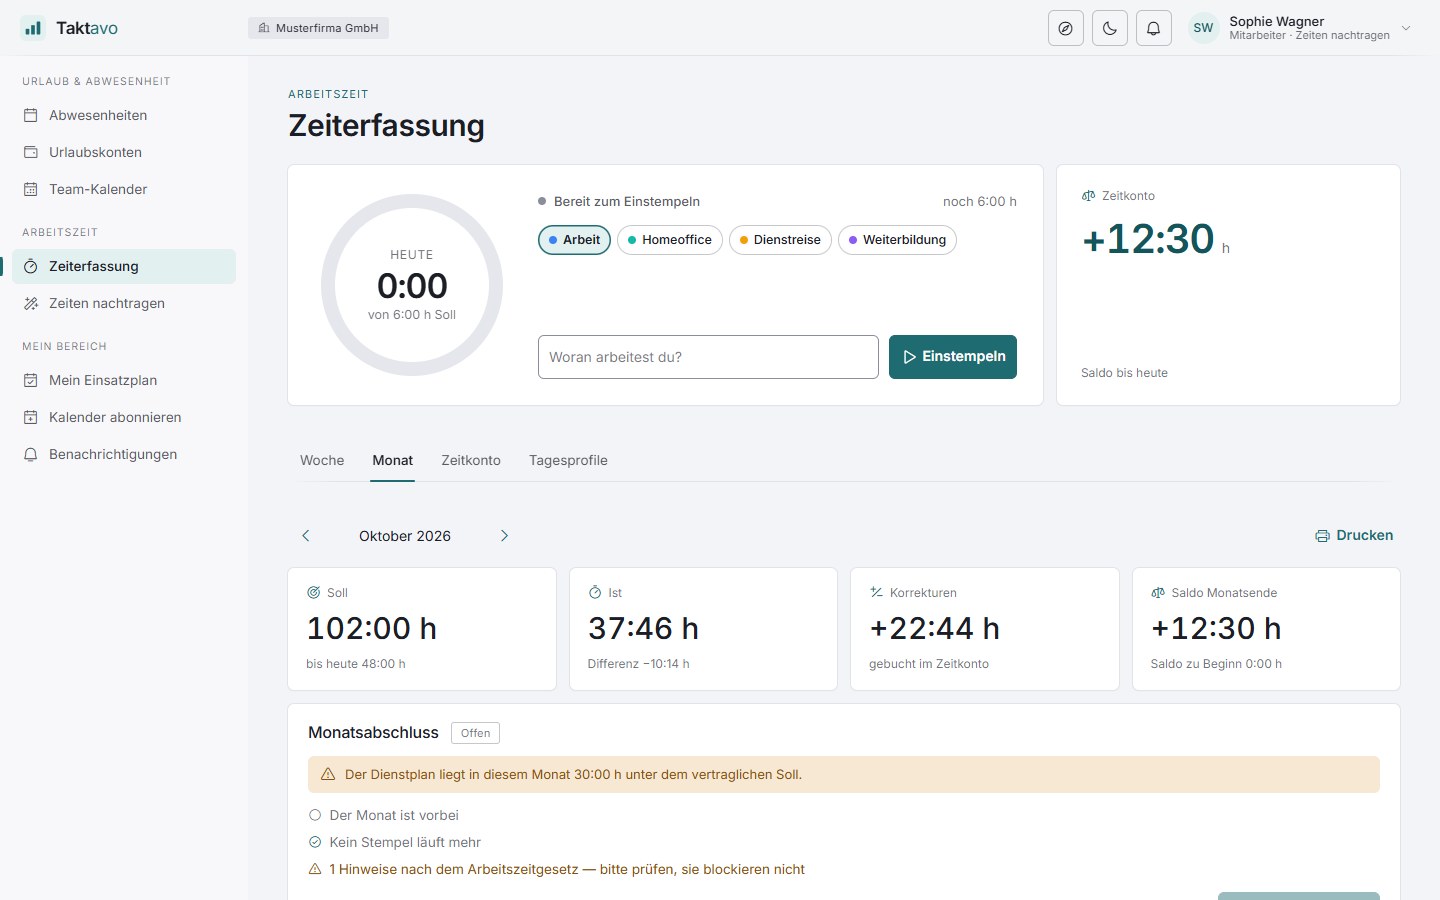Go to the next month with right chevron
Screen dimensions: 1440x900
click(504, 536)
